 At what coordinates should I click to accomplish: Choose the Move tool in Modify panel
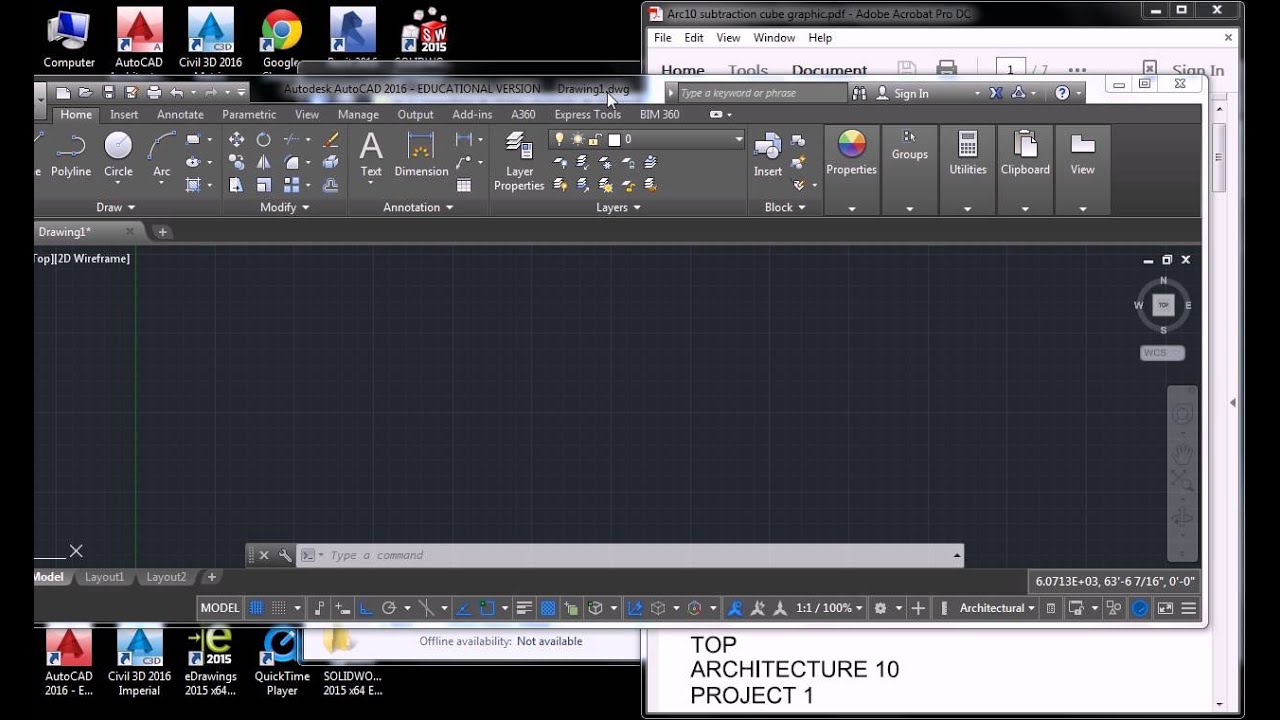(x=236, y=140)
